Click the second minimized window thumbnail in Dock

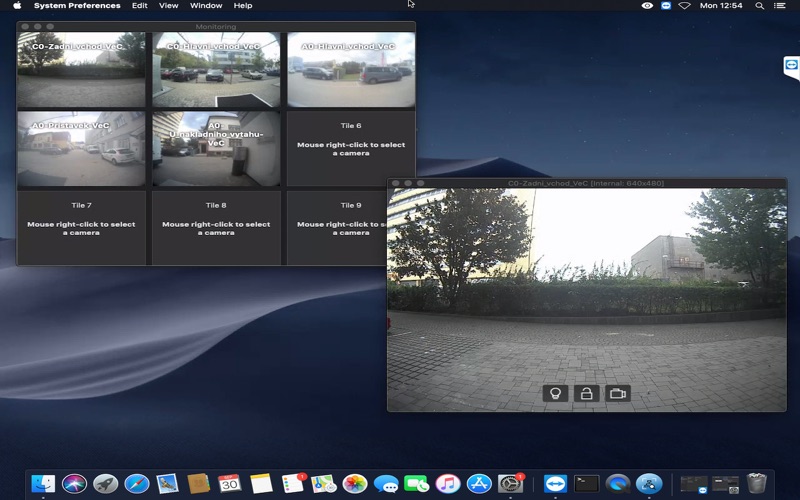pos(726,485)
